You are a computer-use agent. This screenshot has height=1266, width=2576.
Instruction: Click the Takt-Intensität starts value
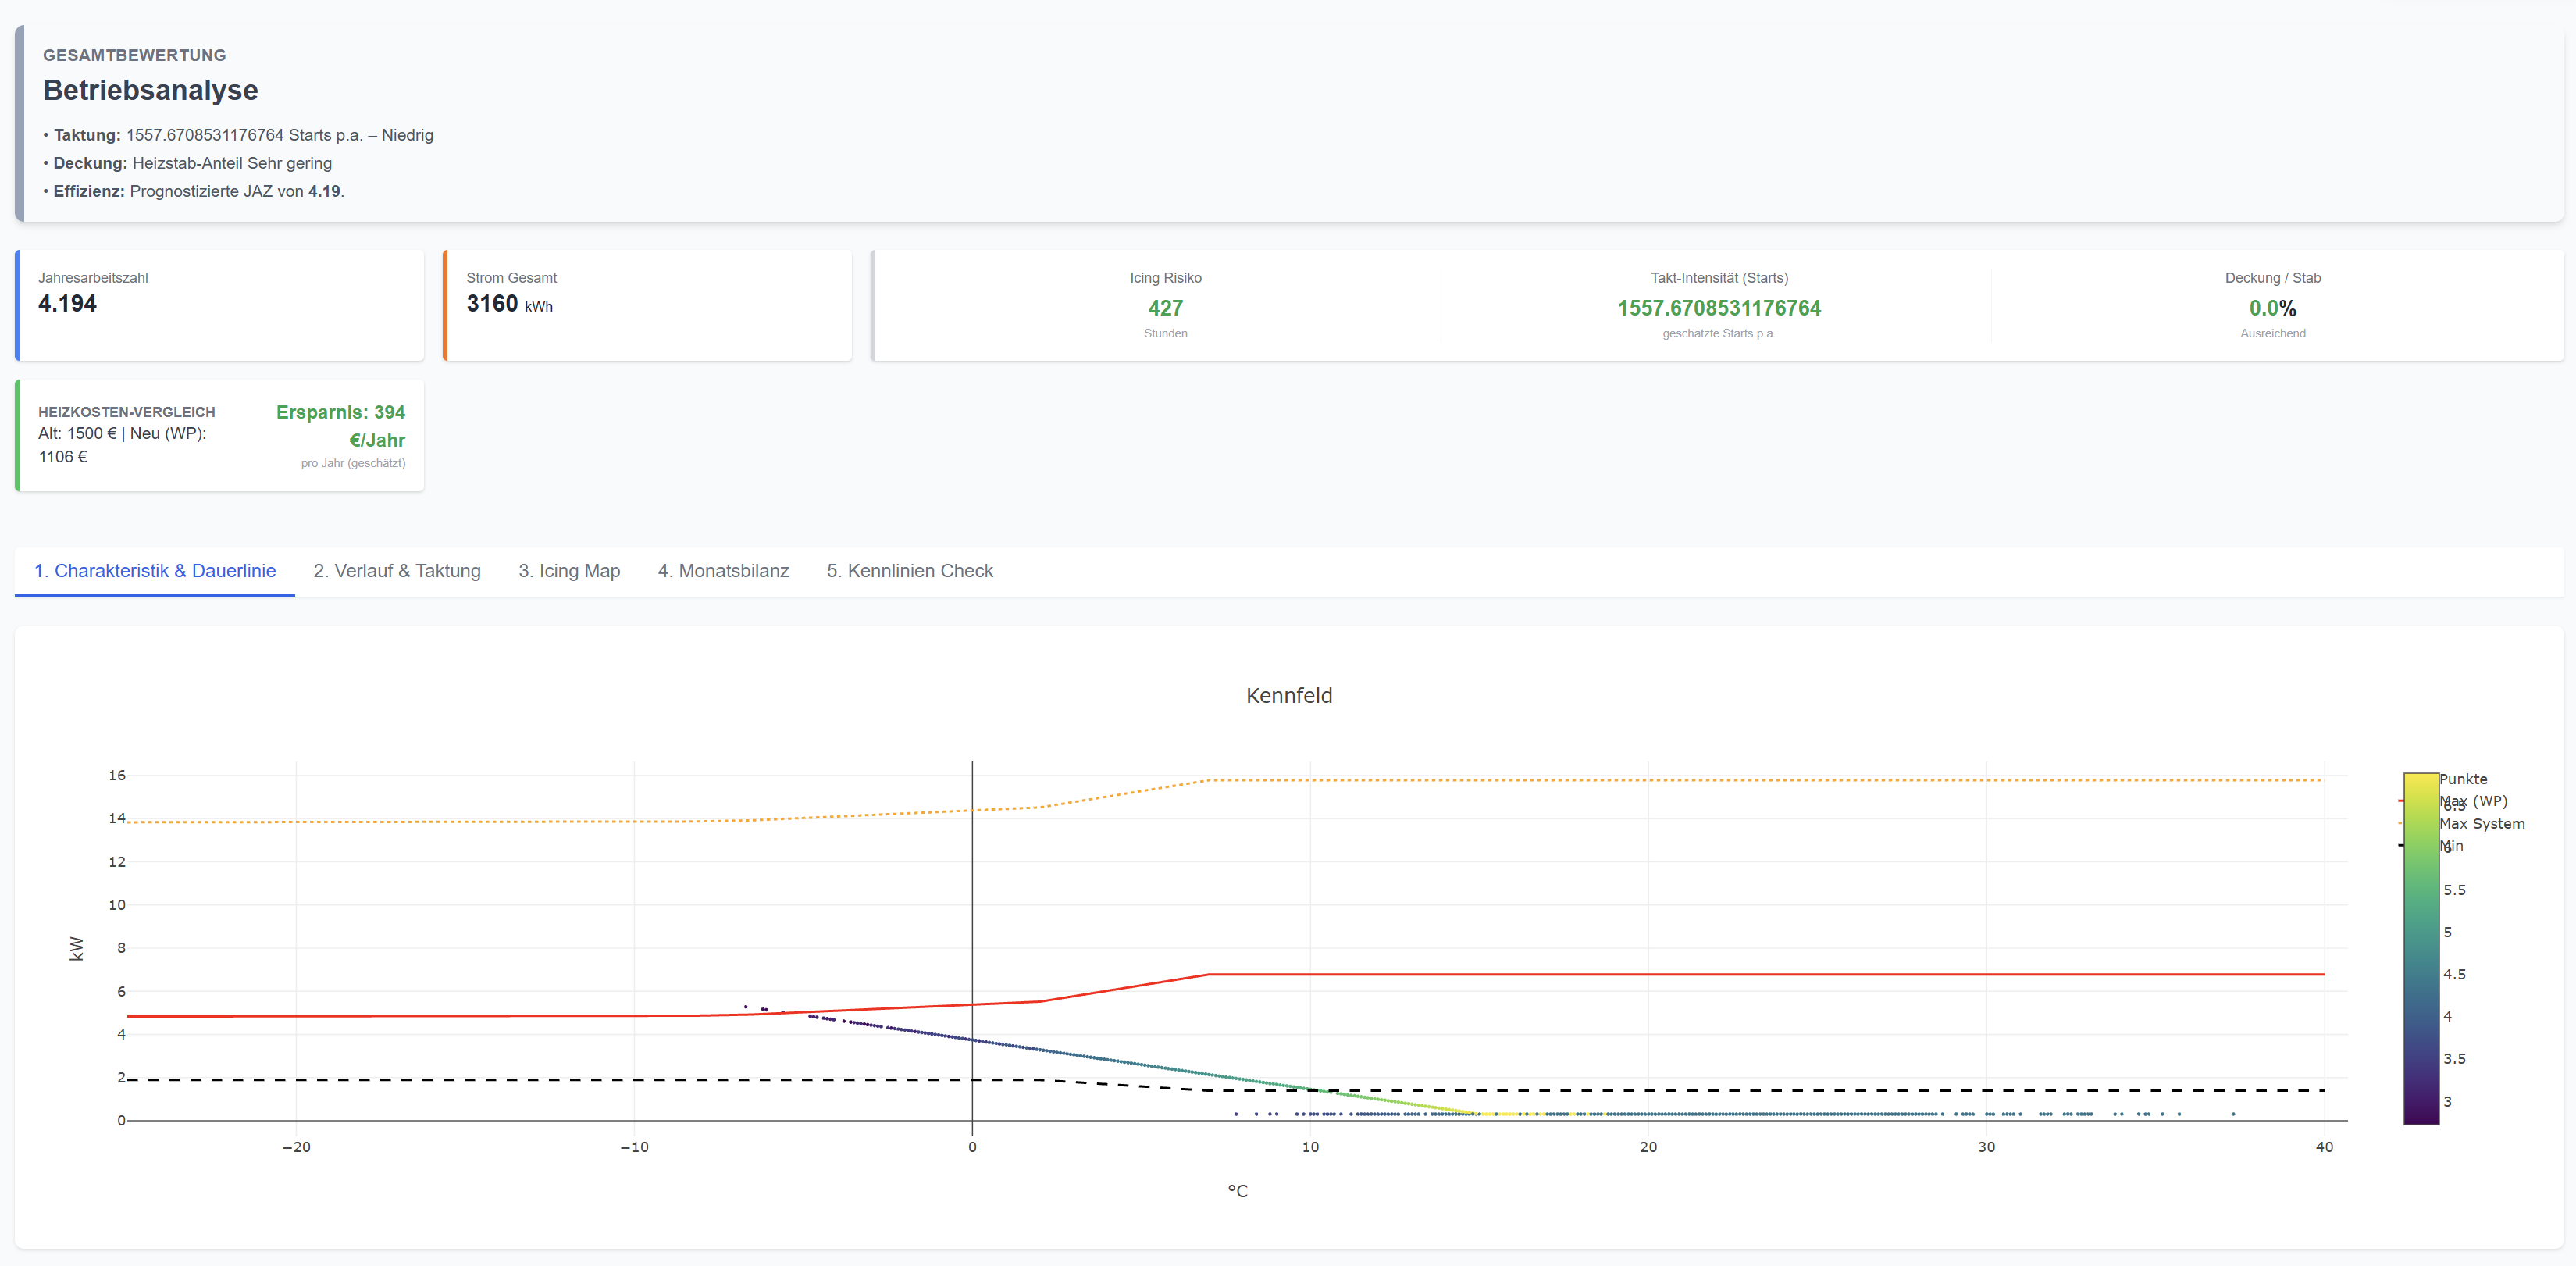[1718, 308]
